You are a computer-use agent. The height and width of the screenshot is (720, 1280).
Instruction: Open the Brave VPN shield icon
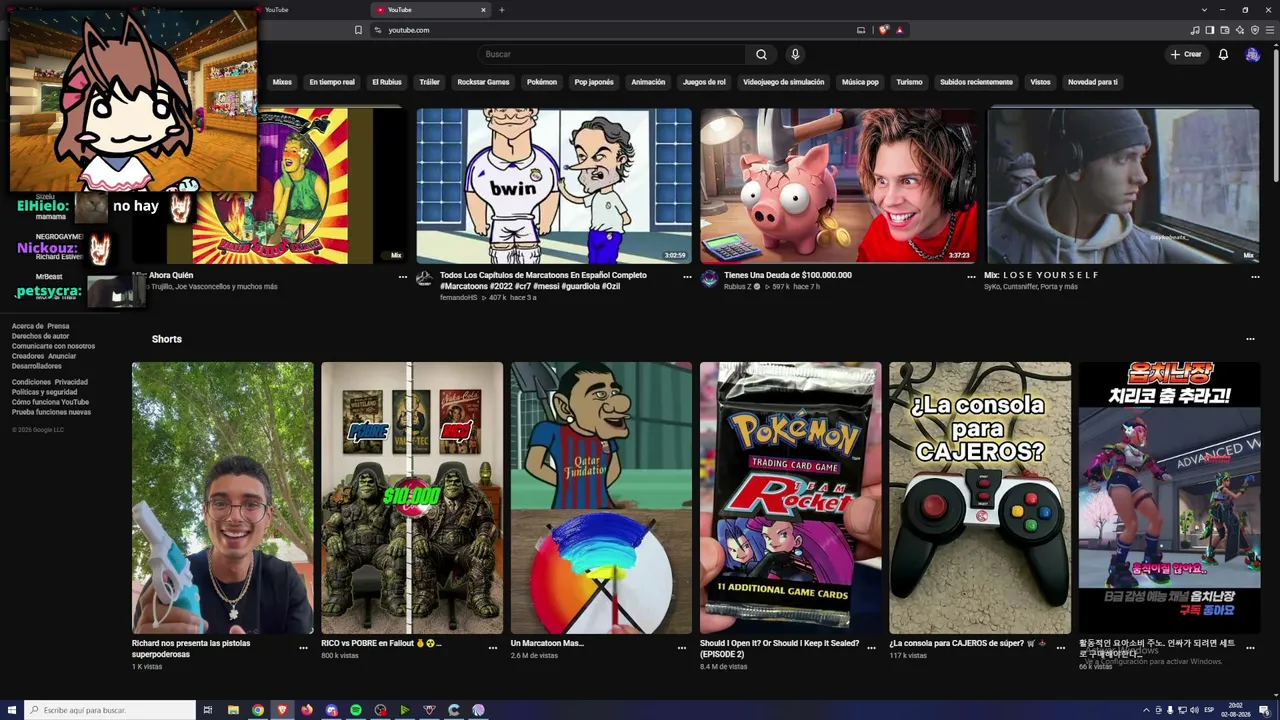coord(1255,30)
